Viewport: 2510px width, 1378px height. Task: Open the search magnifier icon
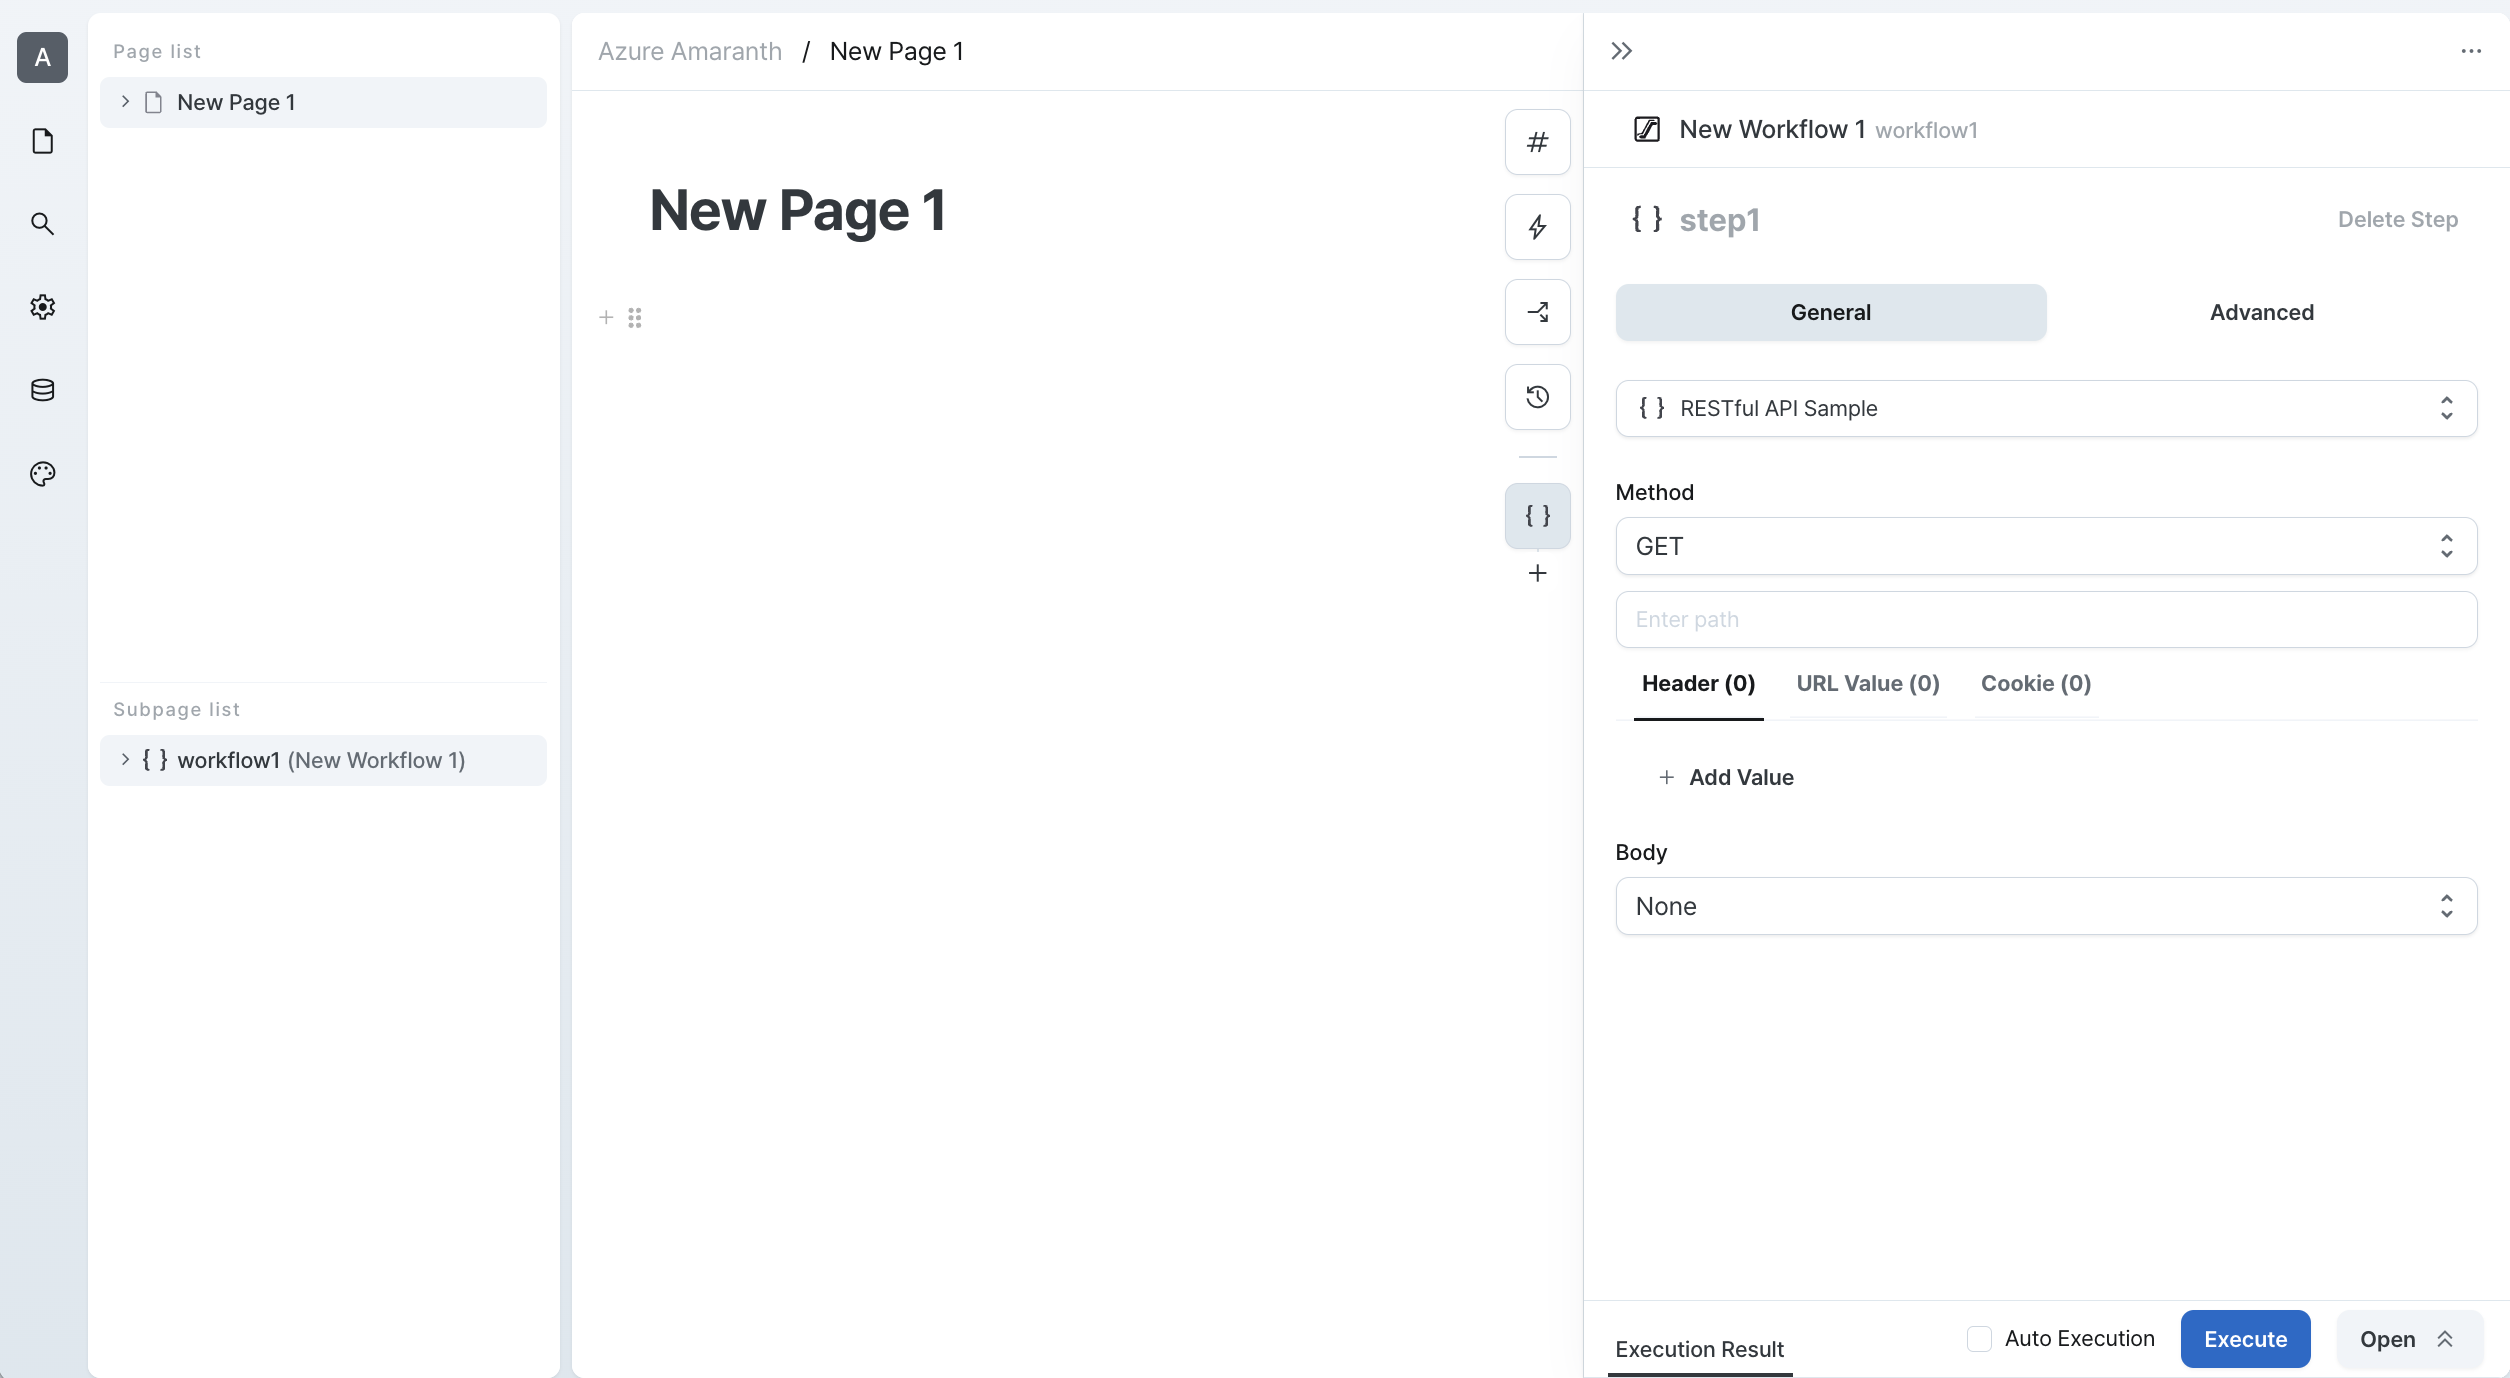coord(42,224)
